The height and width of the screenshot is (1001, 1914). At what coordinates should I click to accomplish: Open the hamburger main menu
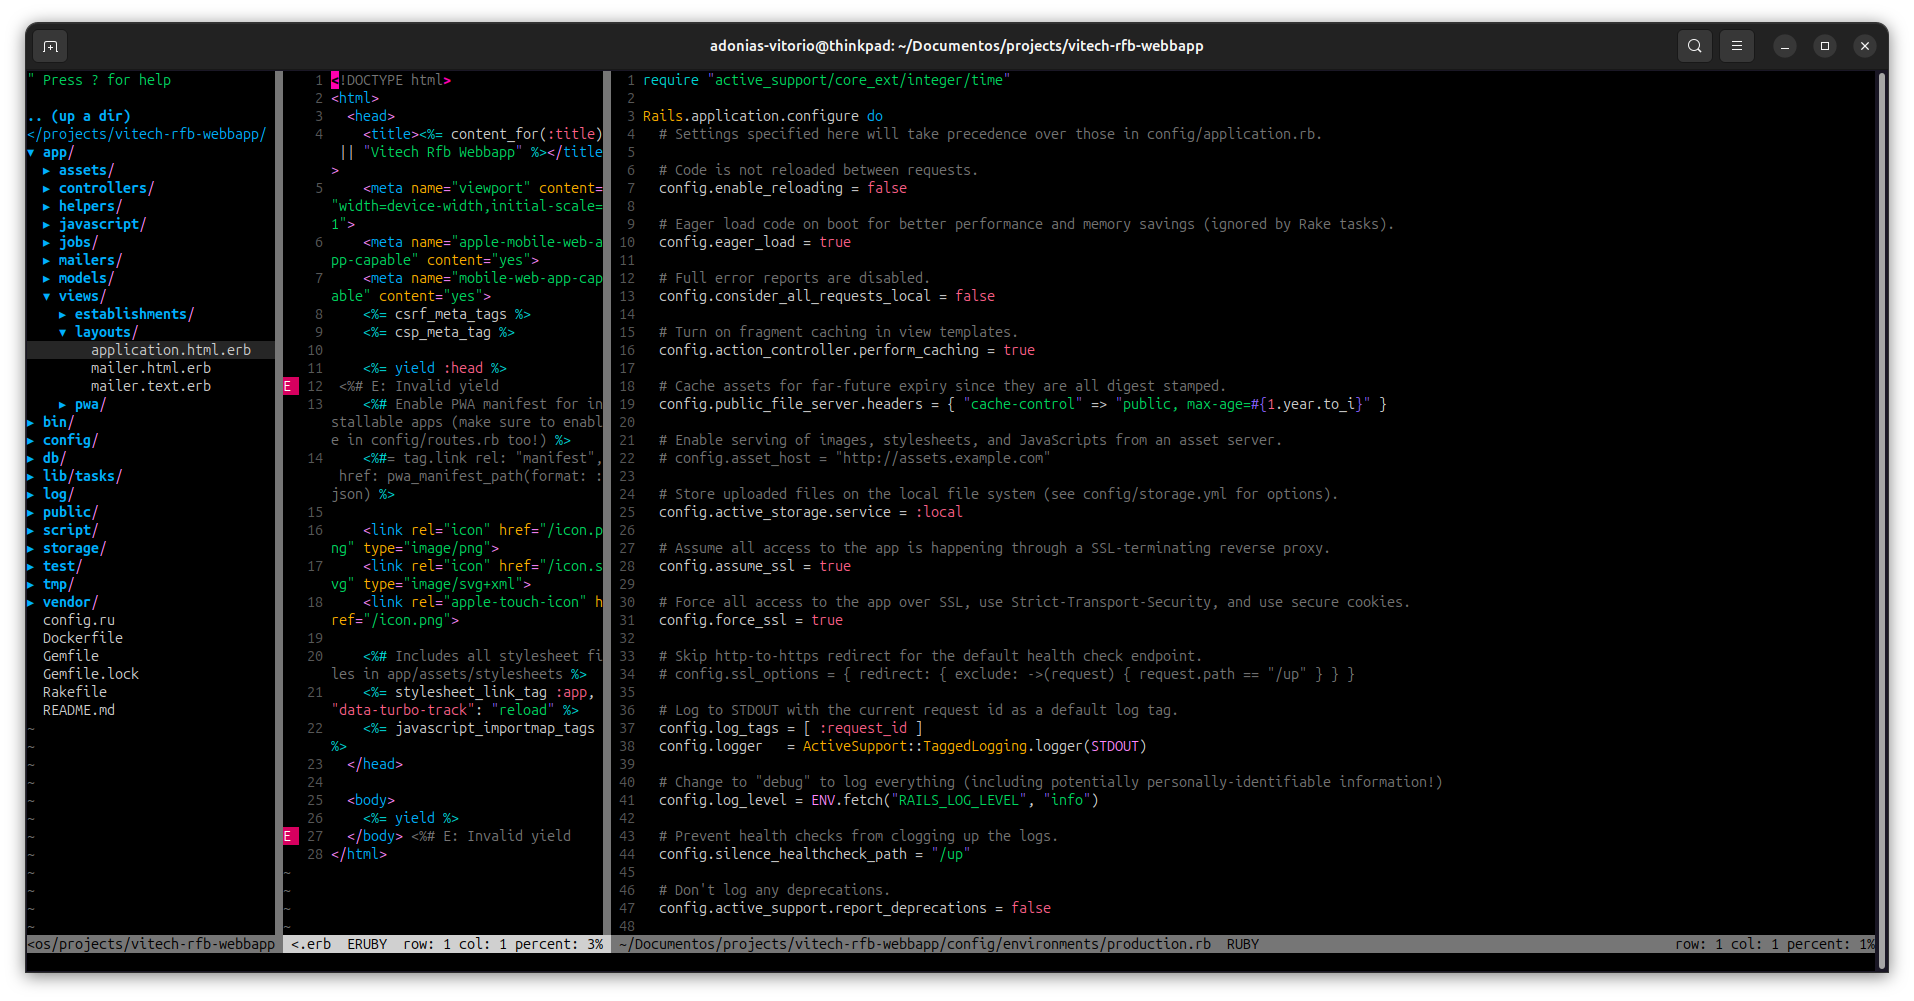pos(1737,45)
